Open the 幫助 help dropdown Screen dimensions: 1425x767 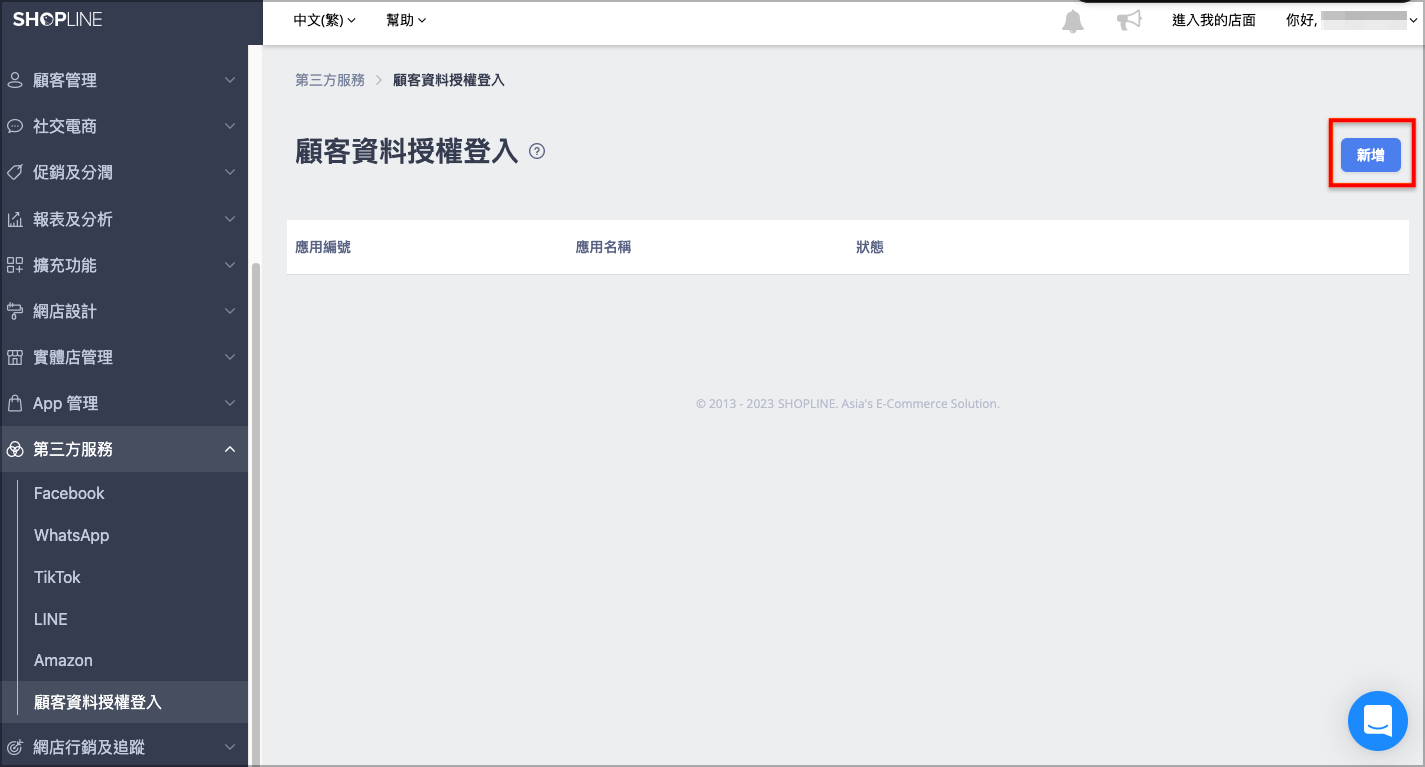[406, 20]
